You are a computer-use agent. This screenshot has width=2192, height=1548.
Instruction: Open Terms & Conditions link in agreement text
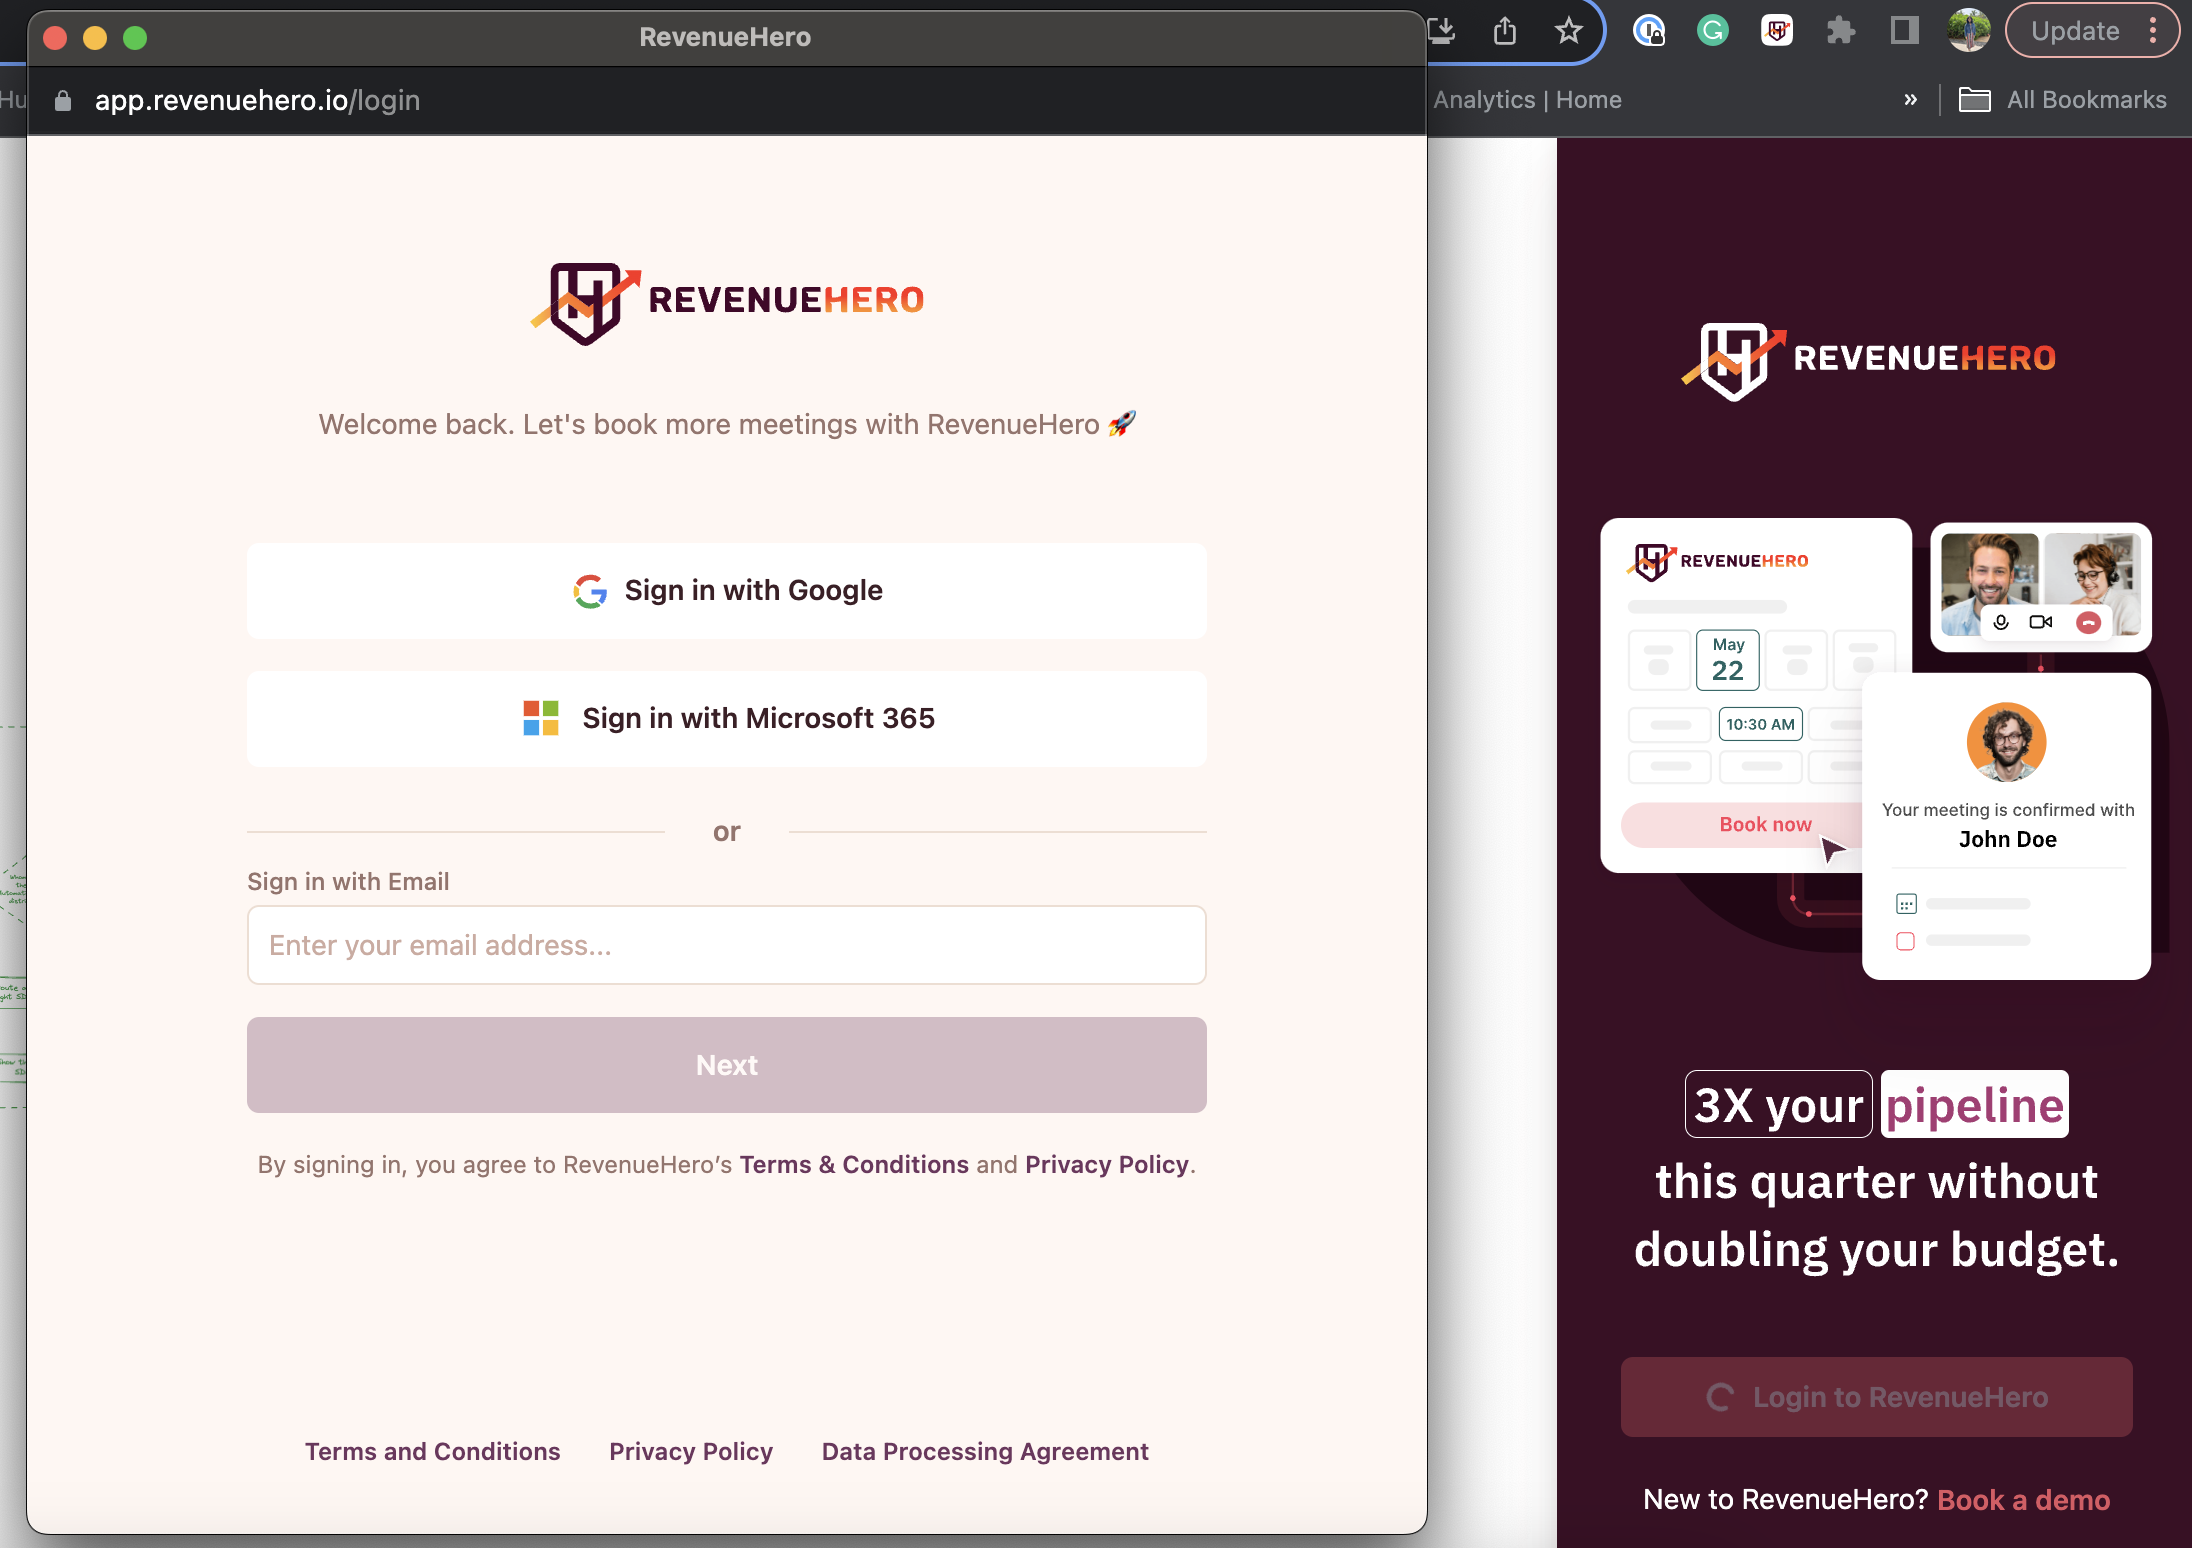click(854, 1165)
